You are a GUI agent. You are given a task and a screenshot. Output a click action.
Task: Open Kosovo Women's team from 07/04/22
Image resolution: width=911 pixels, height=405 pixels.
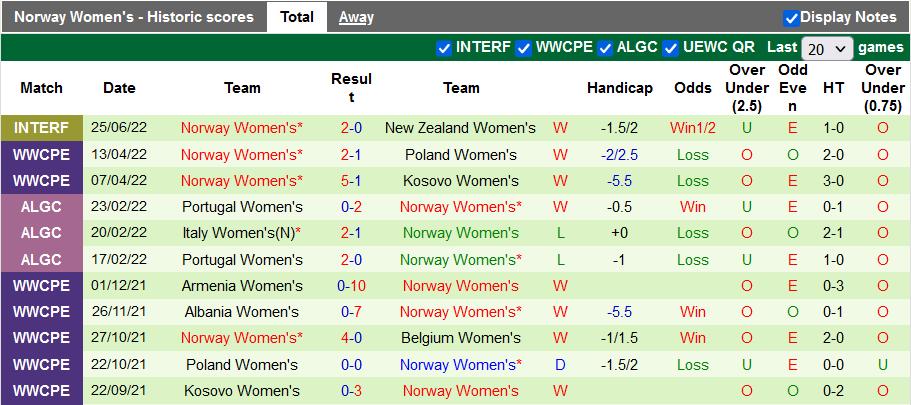pyautogui.click(x=461, y=181)
